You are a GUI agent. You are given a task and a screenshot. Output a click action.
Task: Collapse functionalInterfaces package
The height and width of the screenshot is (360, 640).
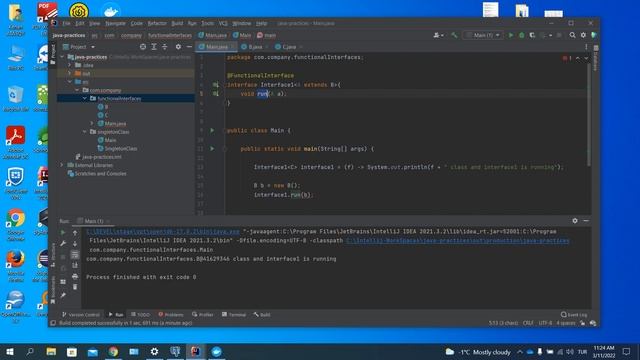(84, 98)
